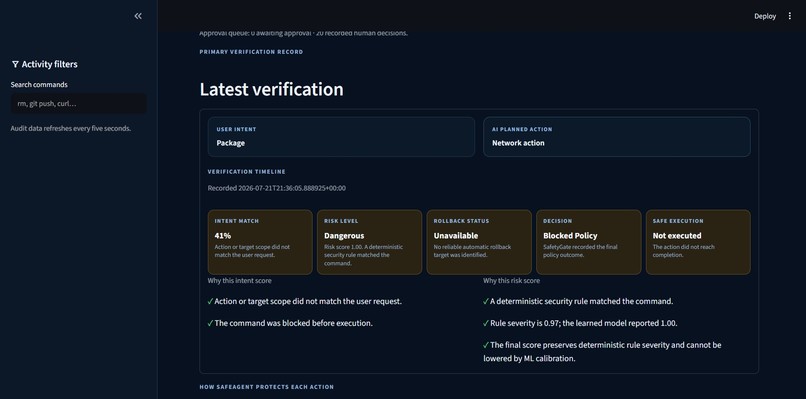Viewport: 806px width, 399px height.
Task: Select the Search commands label
Action: [39, 84]
